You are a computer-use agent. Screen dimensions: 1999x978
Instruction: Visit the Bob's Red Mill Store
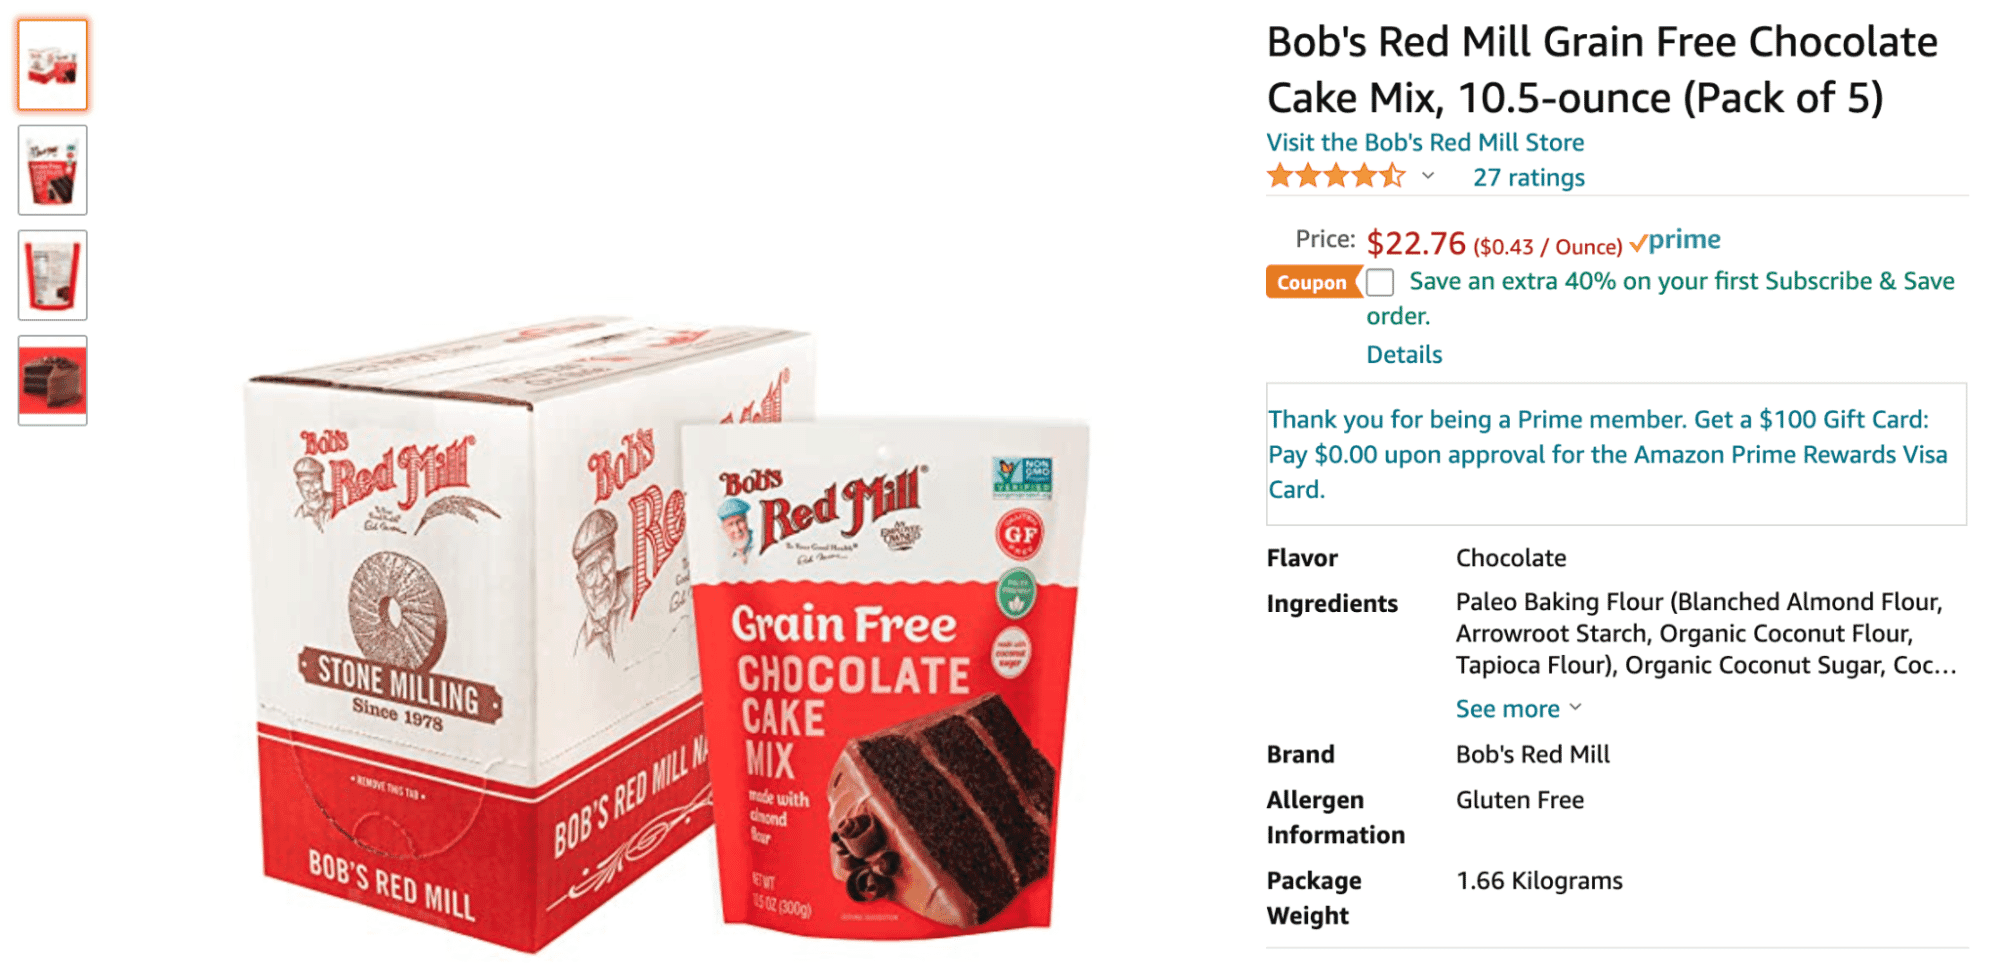[1425, 142]
